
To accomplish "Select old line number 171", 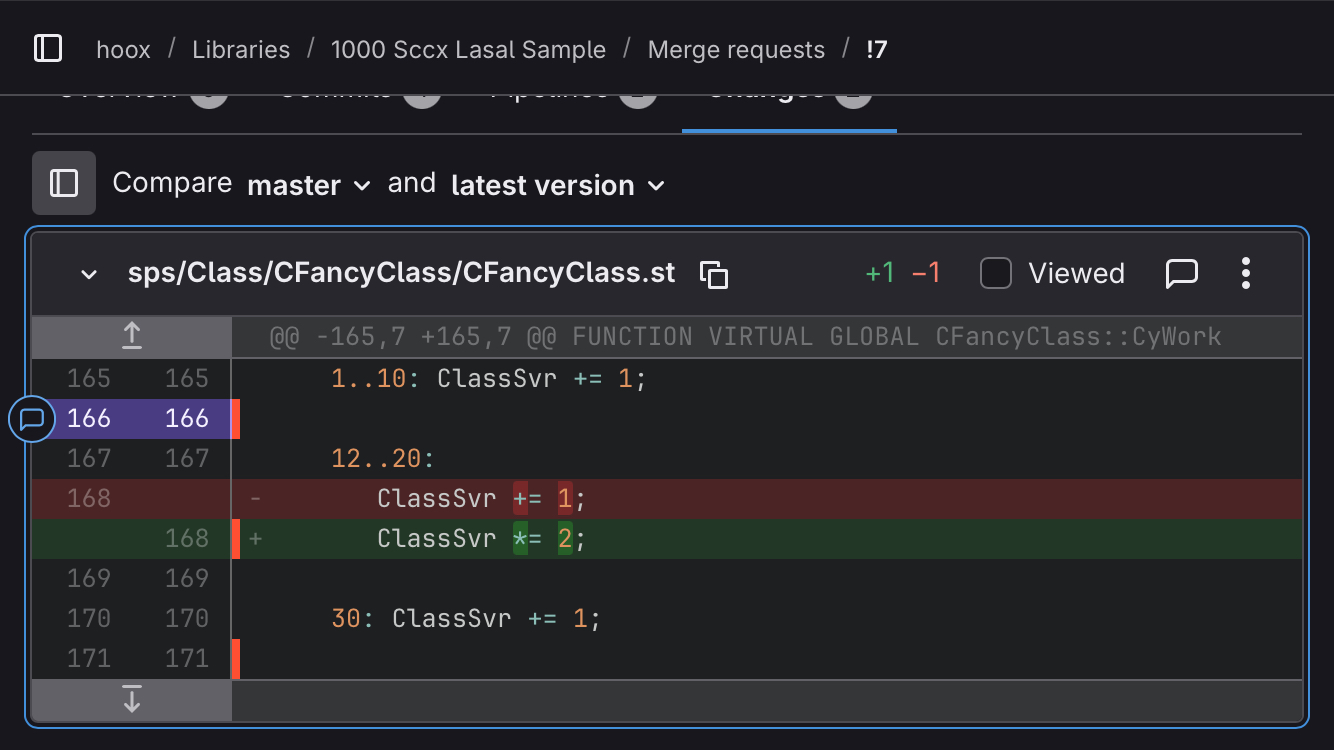I will click(x=89, y=658).
